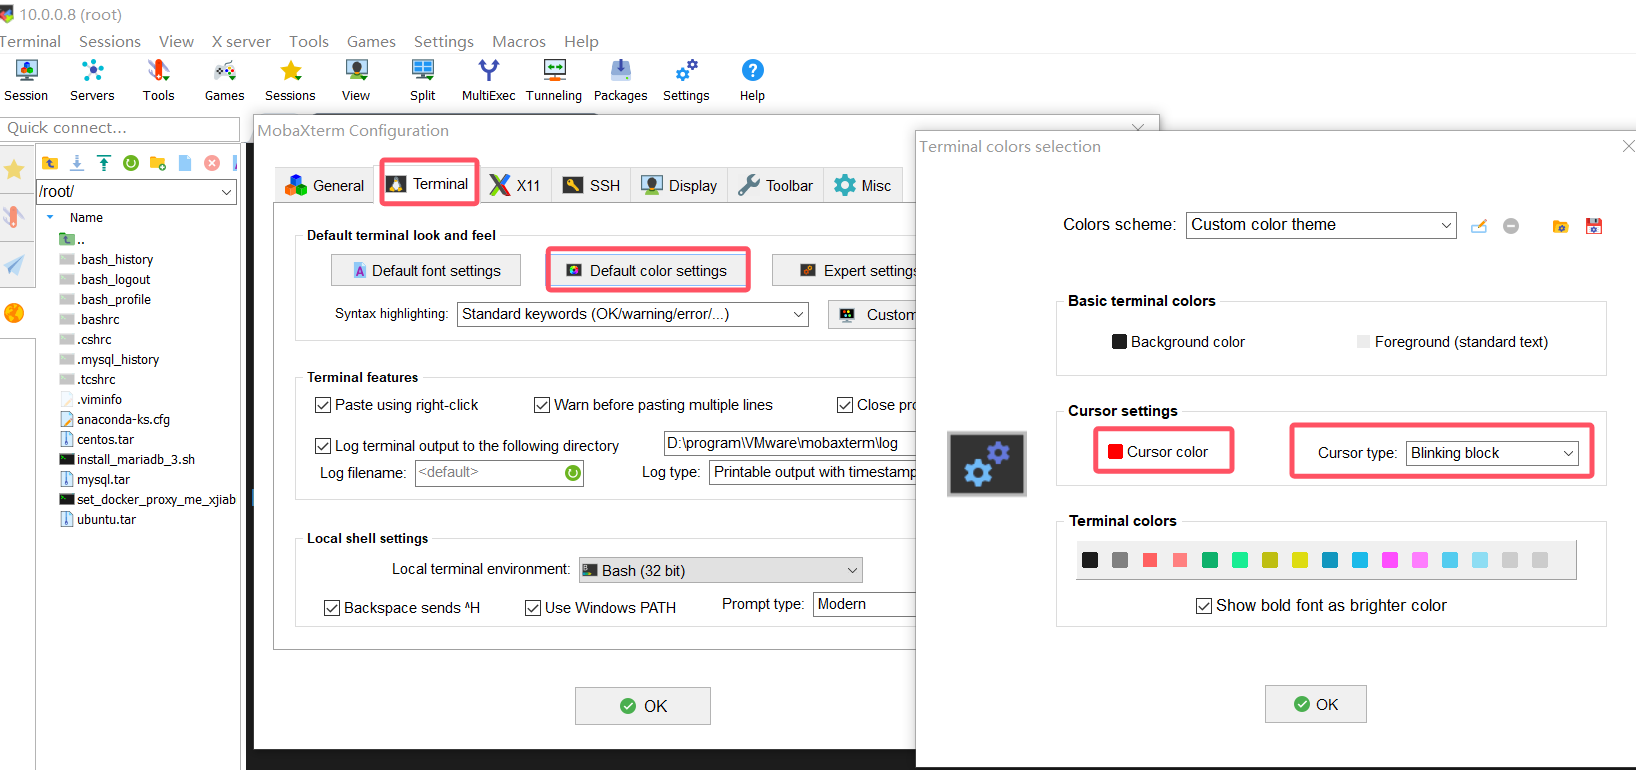
Task: Switch to the Display tab
Action: (x=679, y=185)
